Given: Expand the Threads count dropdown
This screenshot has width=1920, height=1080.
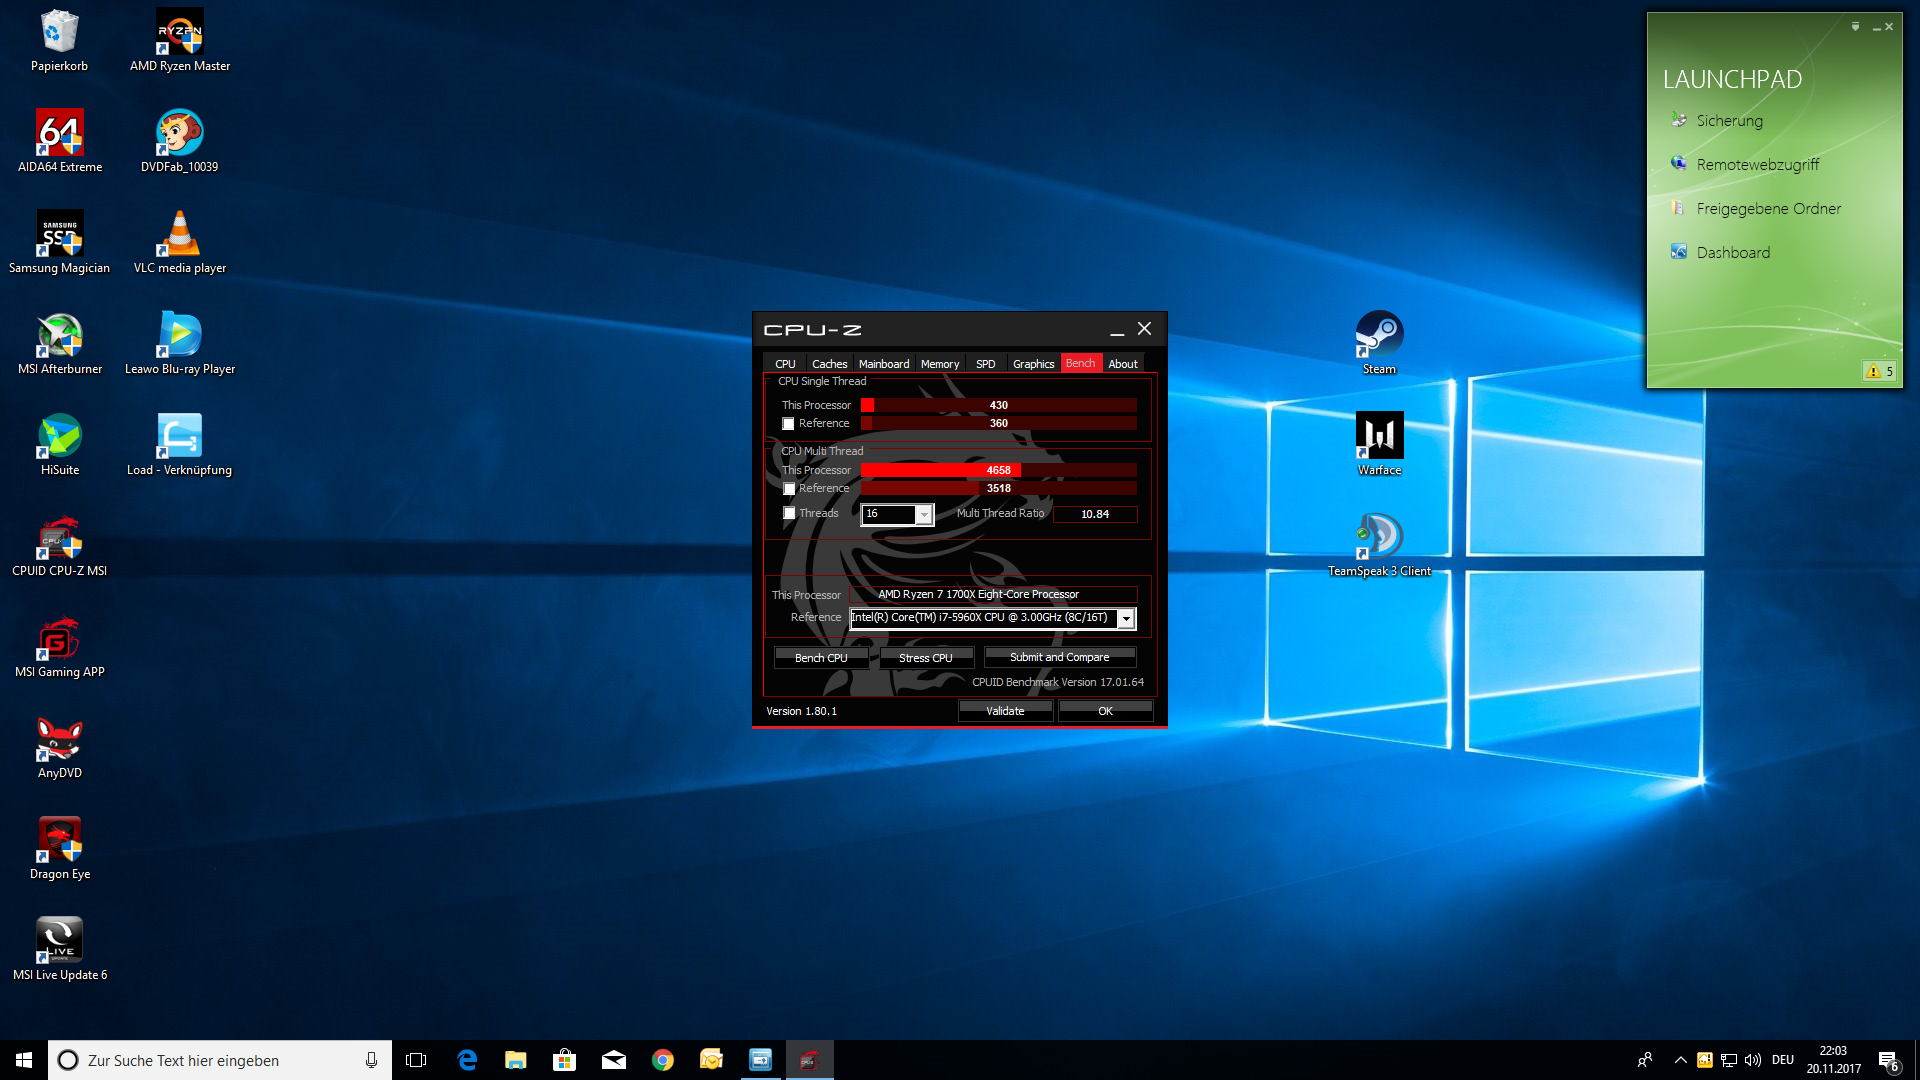Looking at the screenshot, I should coord(924,514).
